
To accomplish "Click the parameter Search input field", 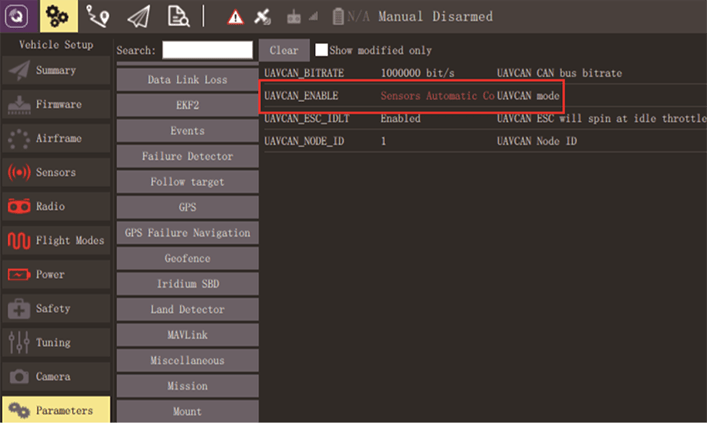I will pos(207,50).
